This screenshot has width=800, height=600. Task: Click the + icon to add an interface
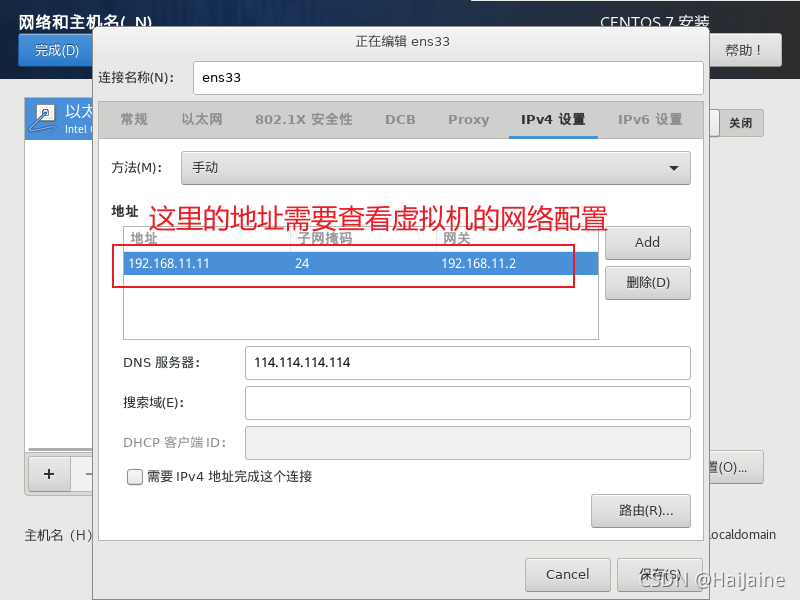48,474
